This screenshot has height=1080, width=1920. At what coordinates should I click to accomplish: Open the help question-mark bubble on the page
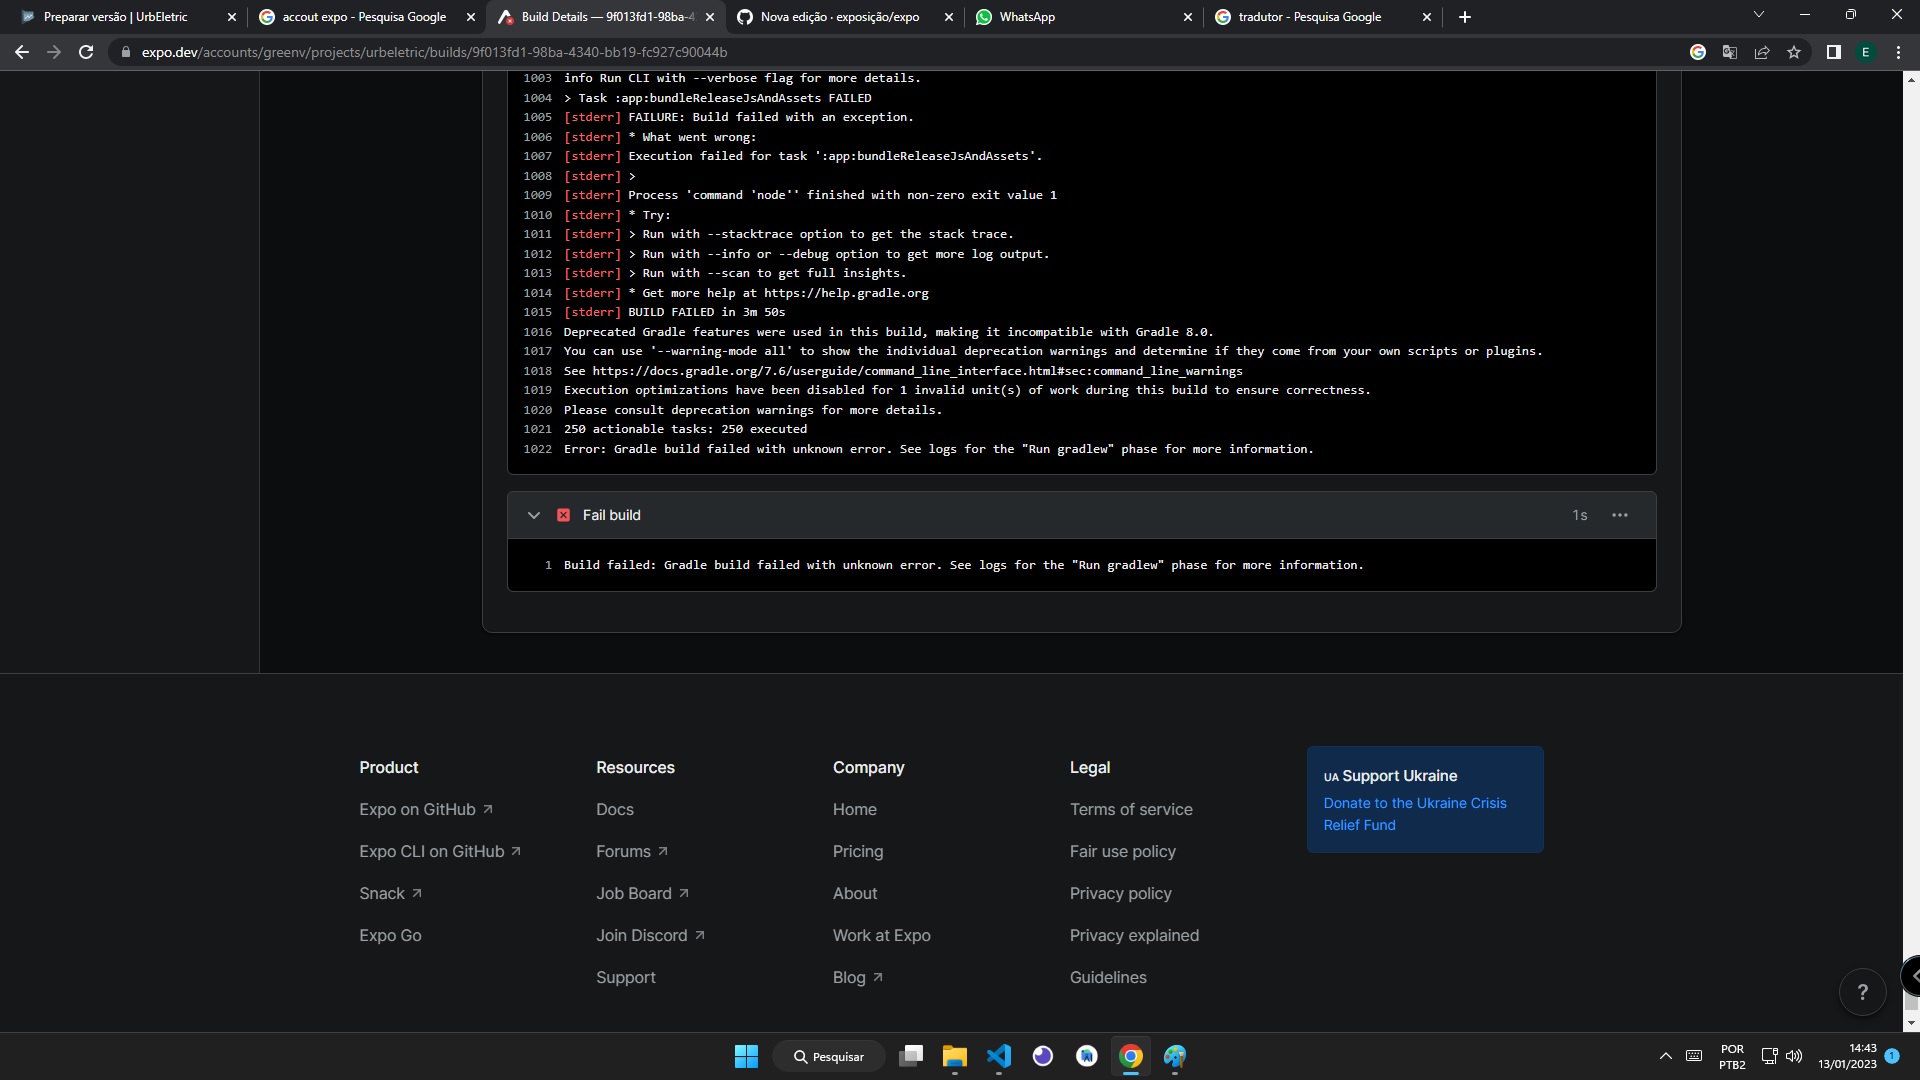point(1862,991)
